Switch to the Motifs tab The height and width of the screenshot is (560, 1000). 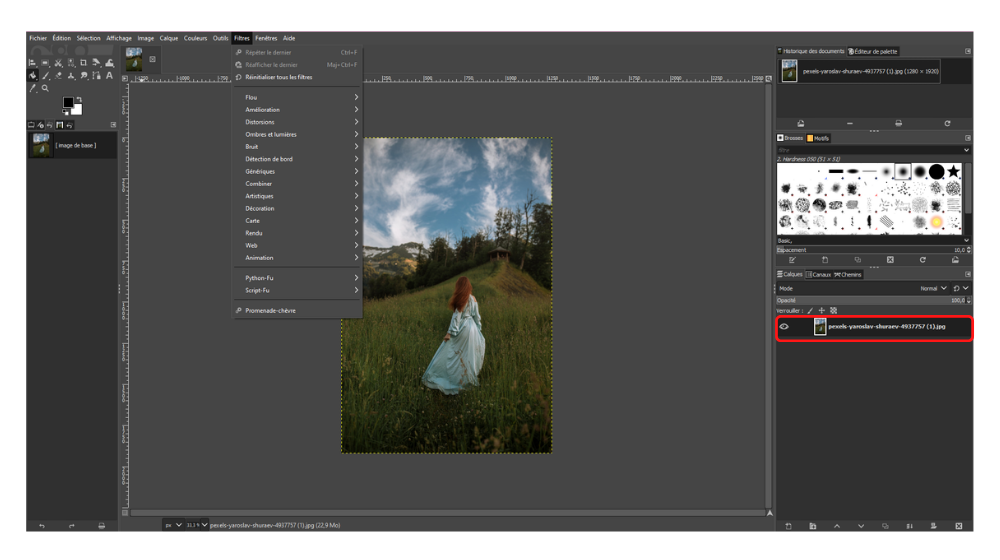click(x=818, y=138)
